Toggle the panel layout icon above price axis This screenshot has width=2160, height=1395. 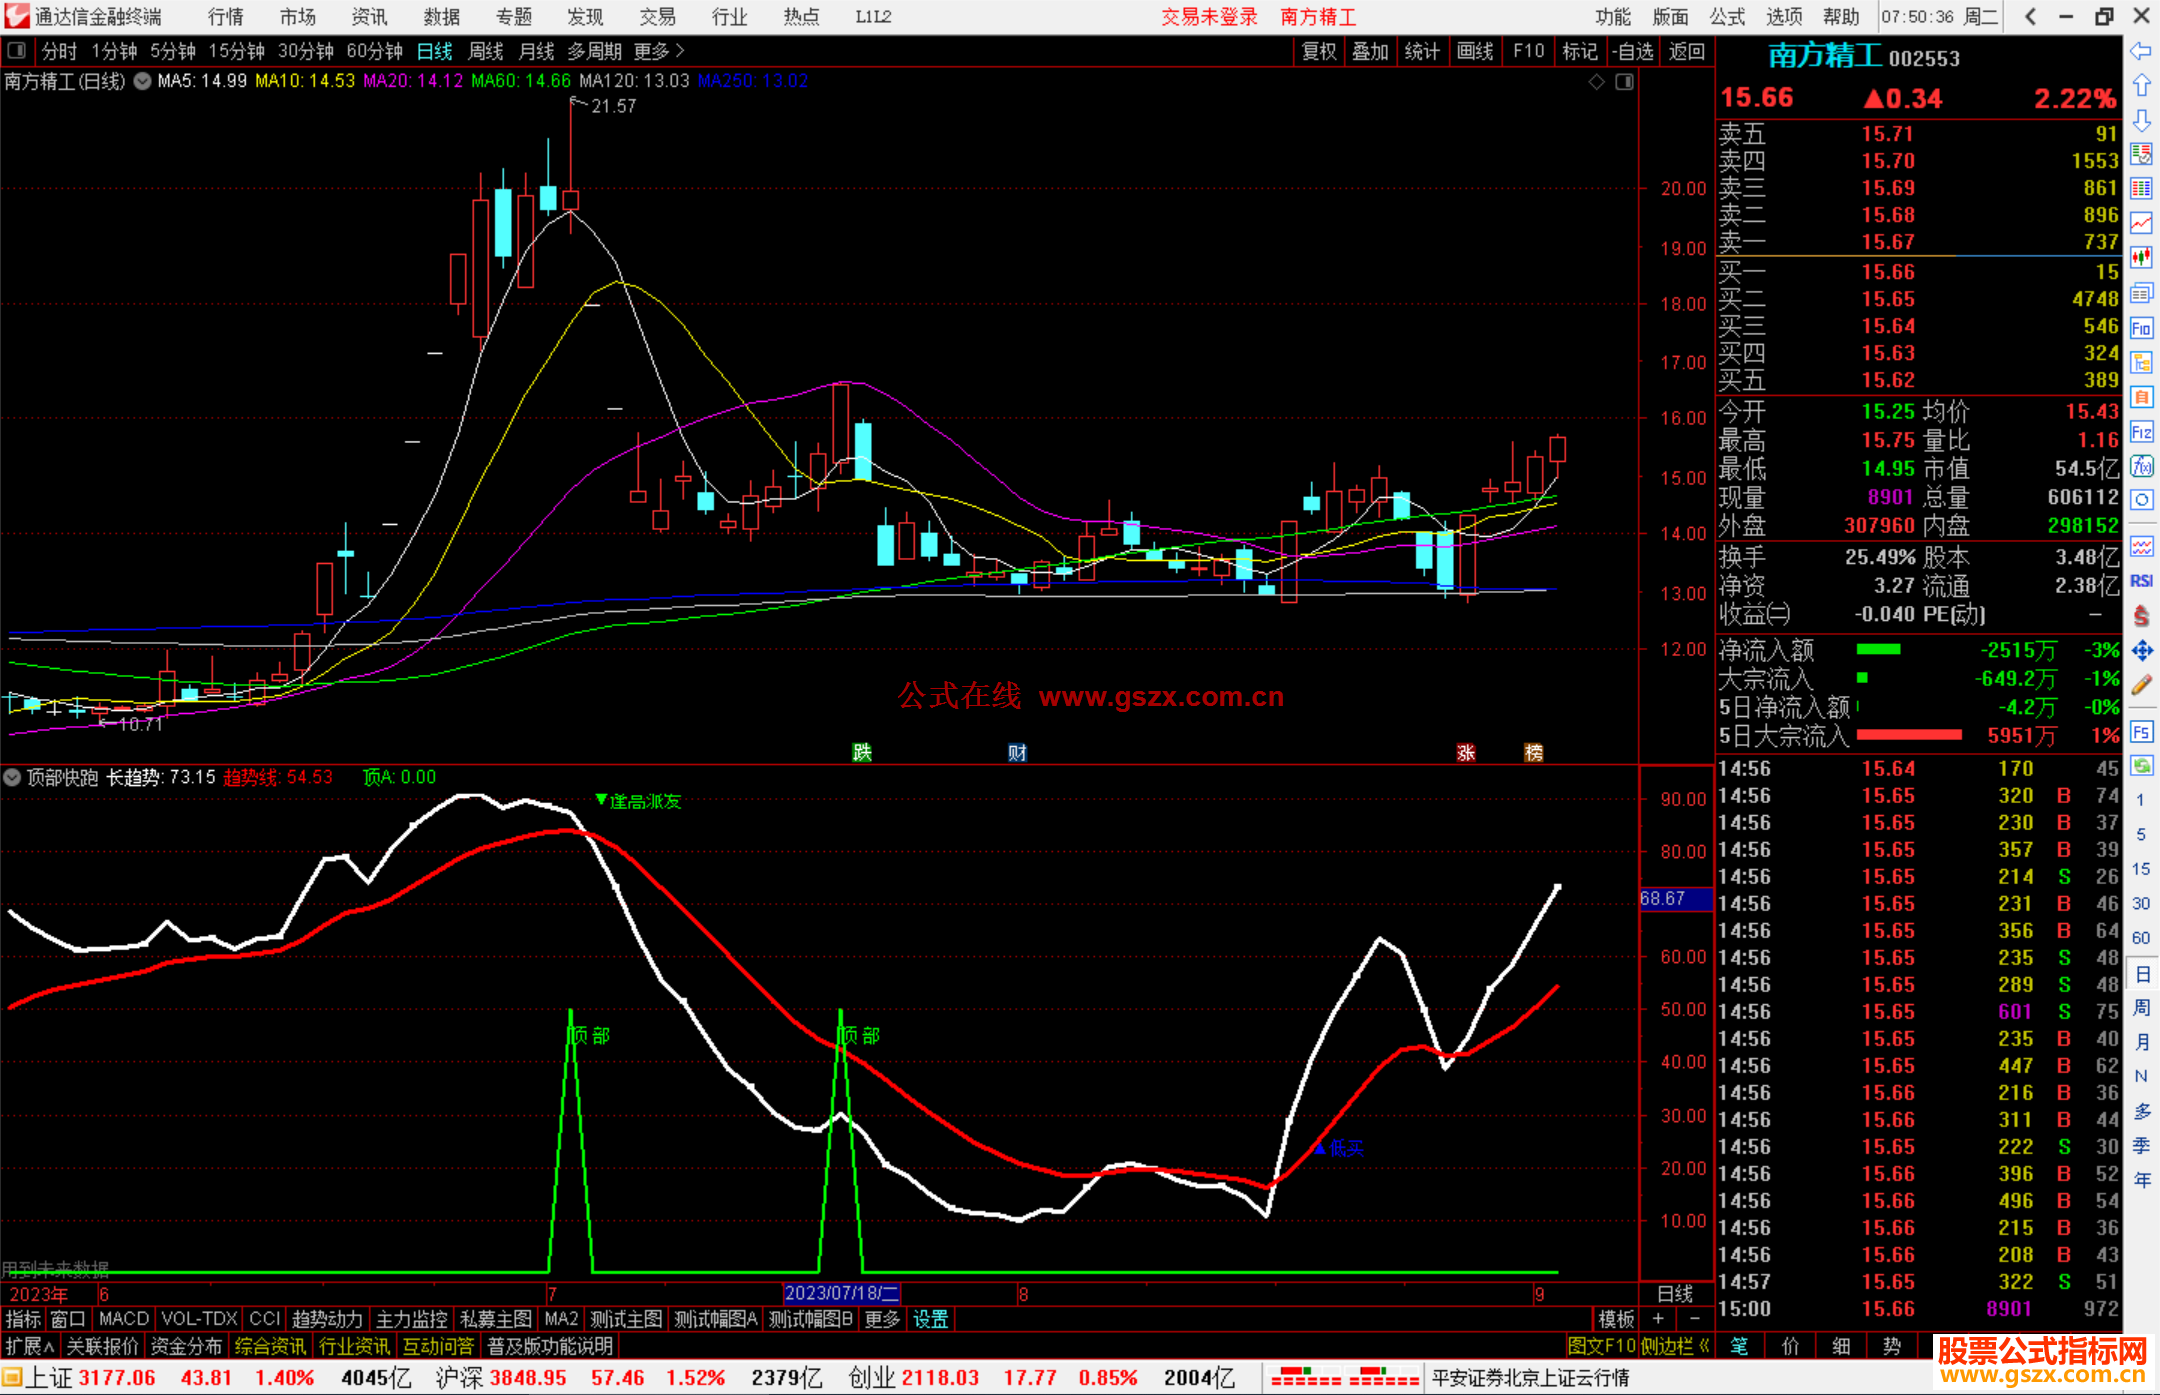tap(1624, 81)
